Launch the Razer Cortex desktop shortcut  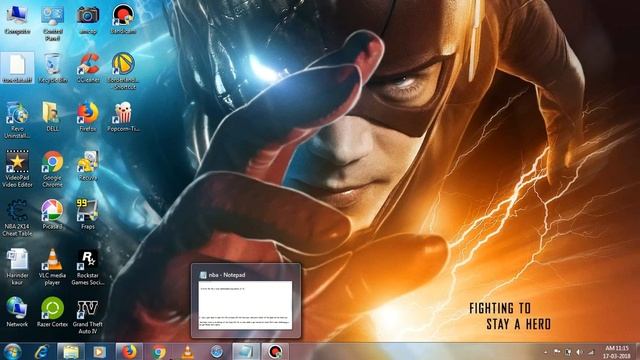tap(52, 312)
